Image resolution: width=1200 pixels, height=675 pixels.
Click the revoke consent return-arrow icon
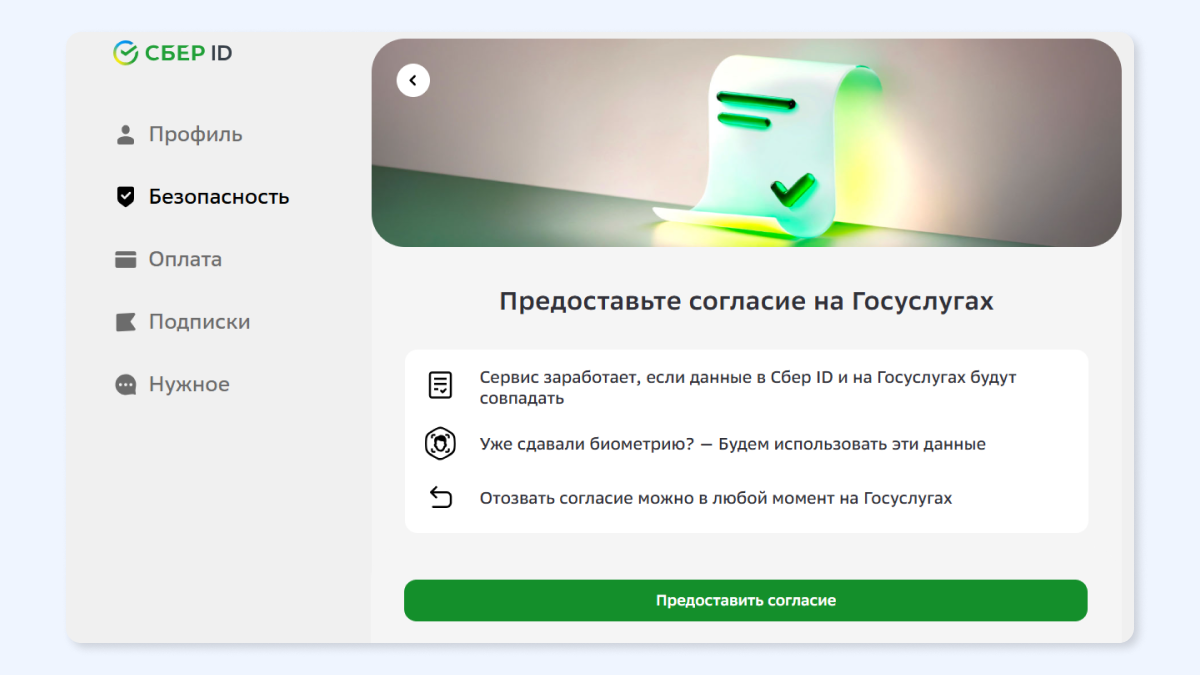pos(440,497)
